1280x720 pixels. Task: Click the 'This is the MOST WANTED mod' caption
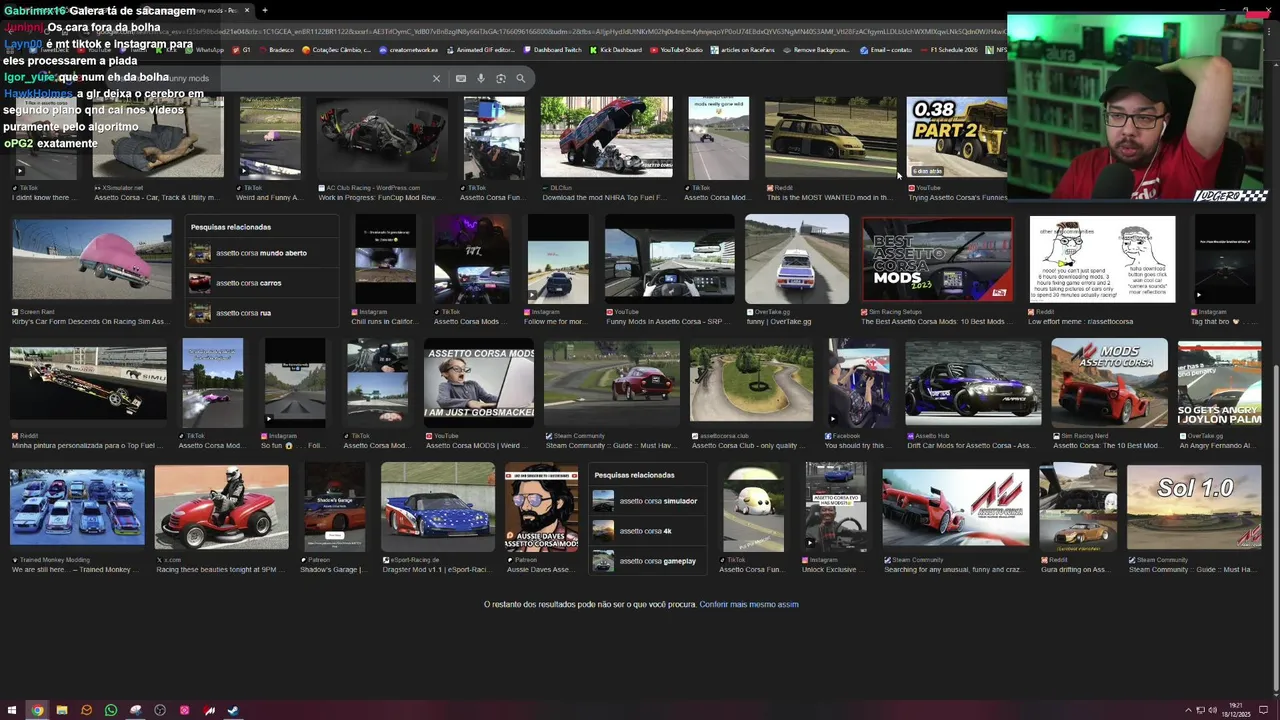[x=830, y=198]
